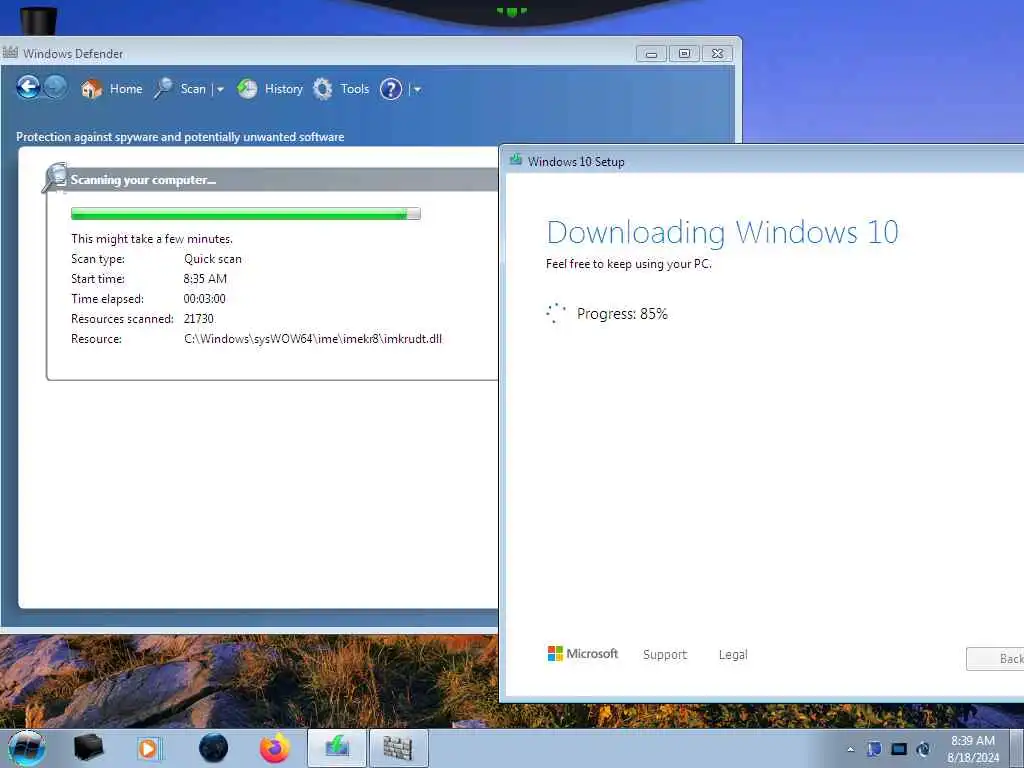Click the black recycle bin desktop icon
The image size is (1024, 768).
39,21
